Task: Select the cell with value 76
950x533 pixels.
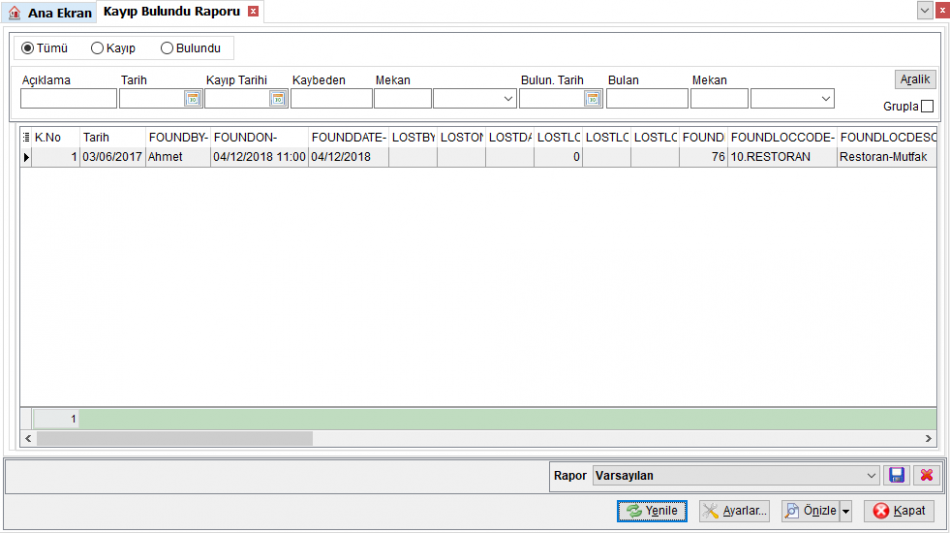Action: [703, 157]
